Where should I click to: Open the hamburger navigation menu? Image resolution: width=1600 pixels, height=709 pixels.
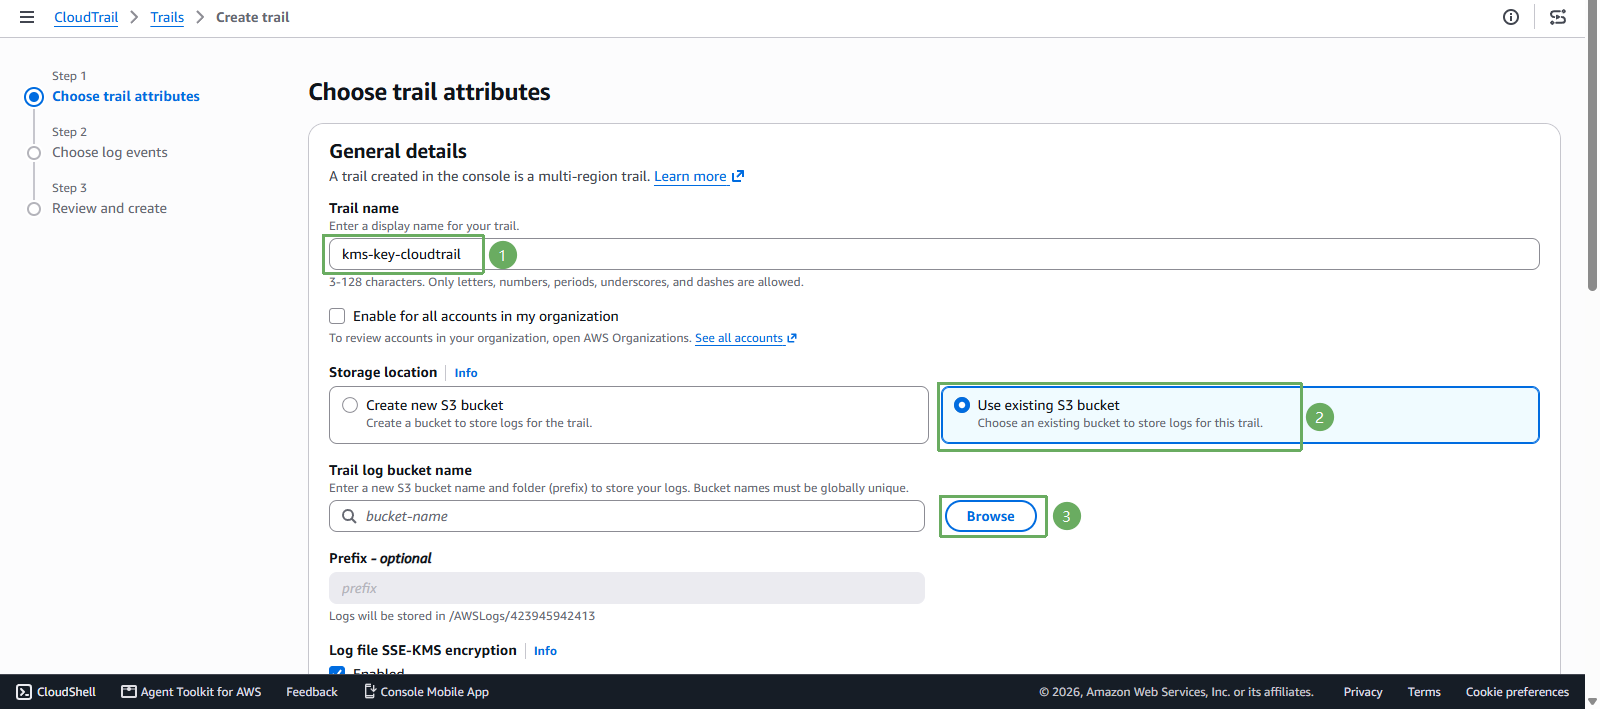[x=27, y=17]
